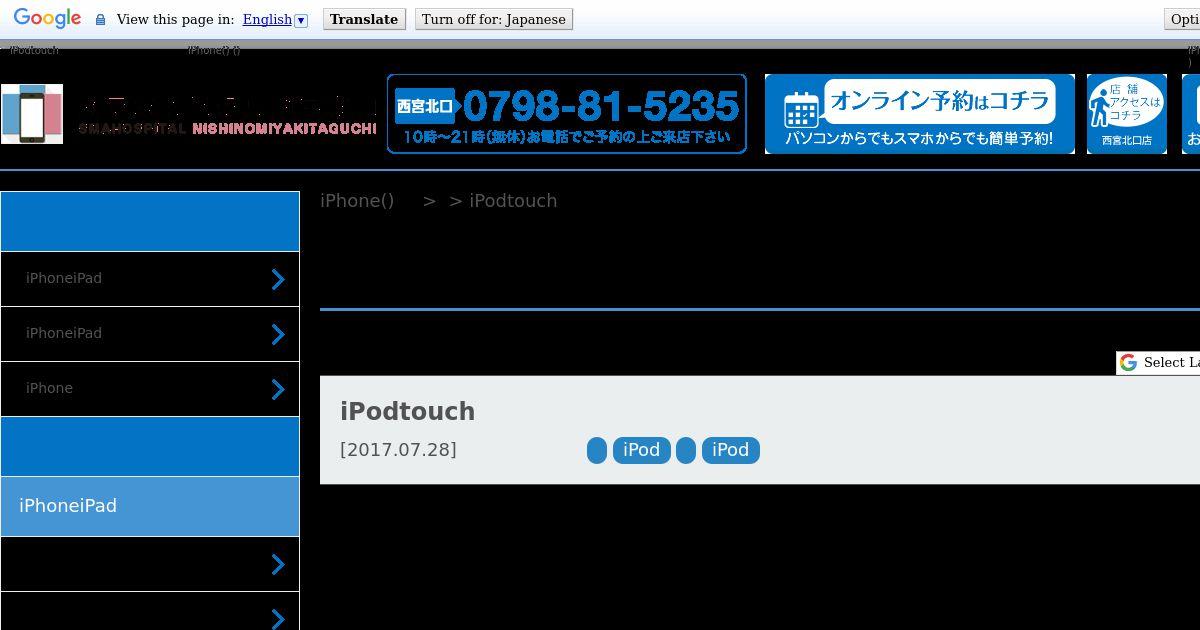Image resolution: width=1200 pixels, height=630 pixels.
Task: Open the second iPhoneiPad sidebar item
Action: pyautogui.click(x=150, y=334)
